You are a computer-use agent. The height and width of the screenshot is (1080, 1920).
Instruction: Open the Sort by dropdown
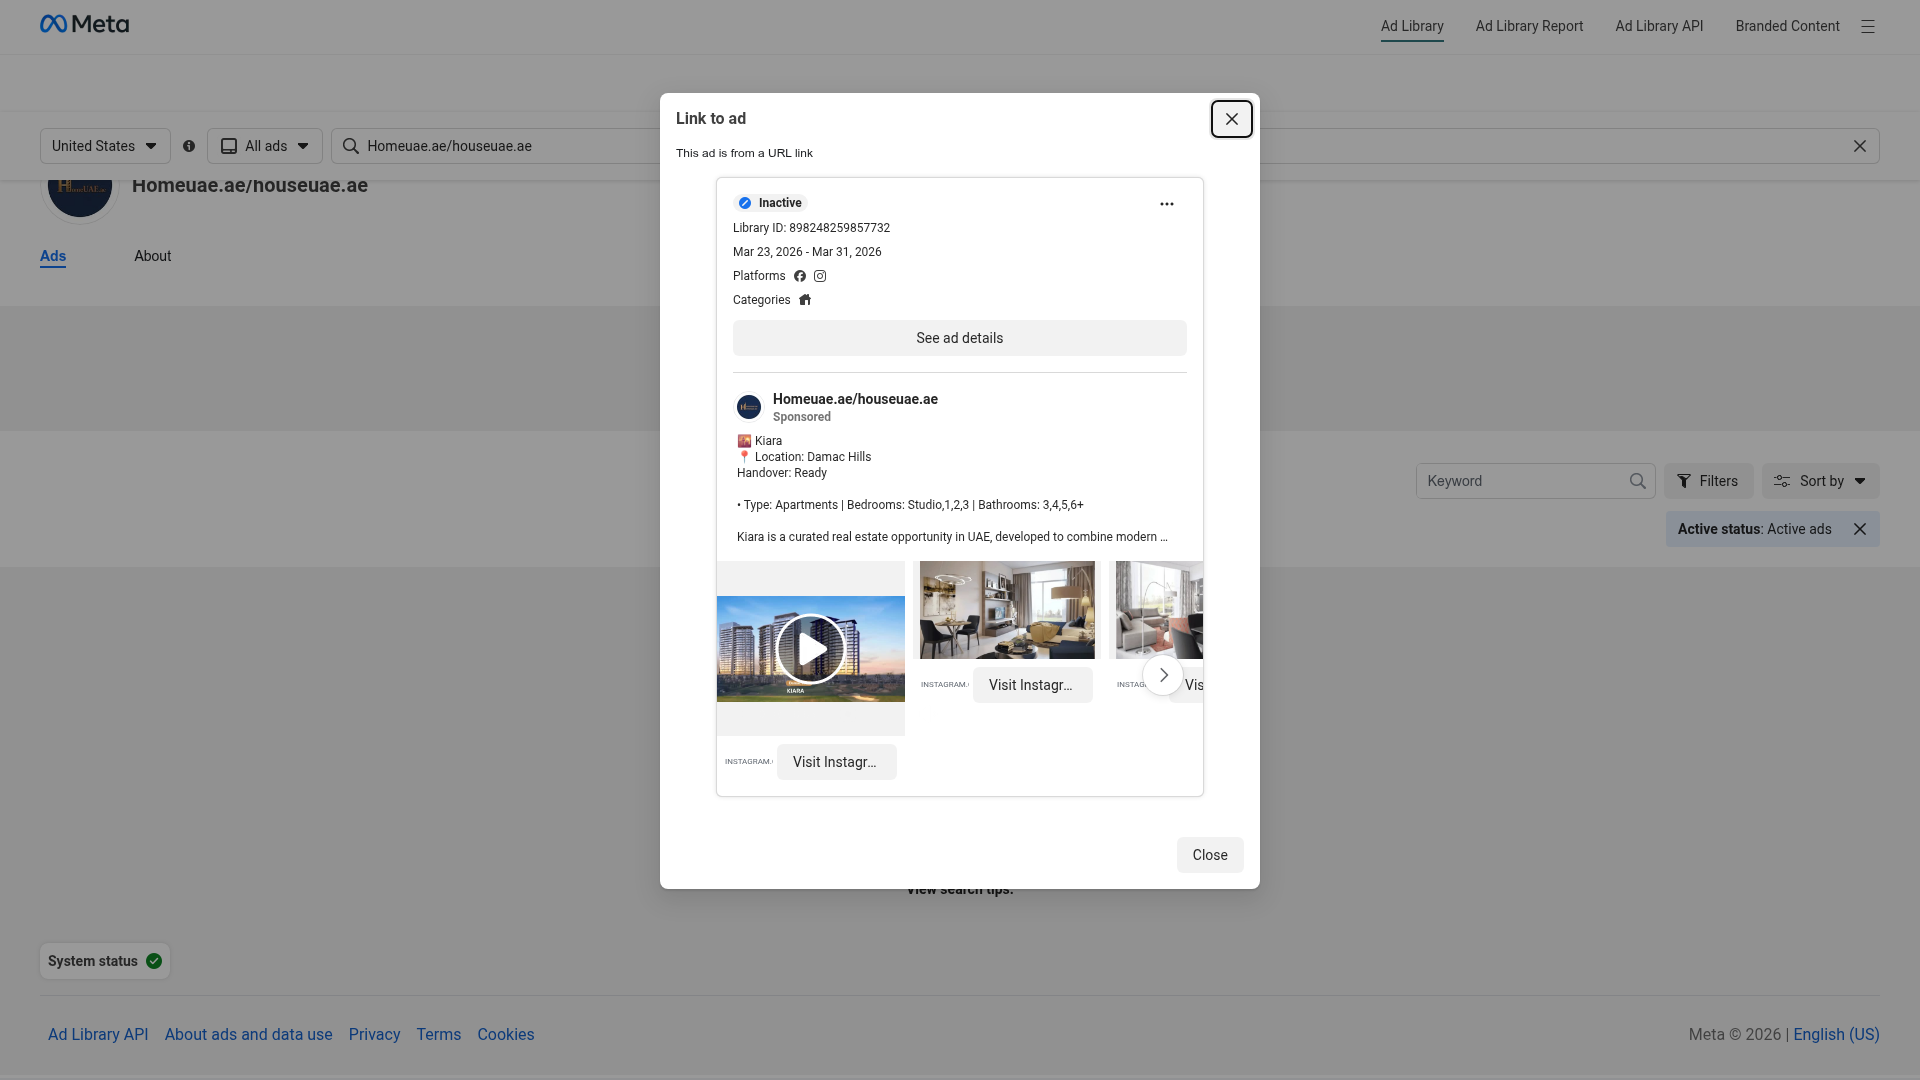coord(1820,481)
